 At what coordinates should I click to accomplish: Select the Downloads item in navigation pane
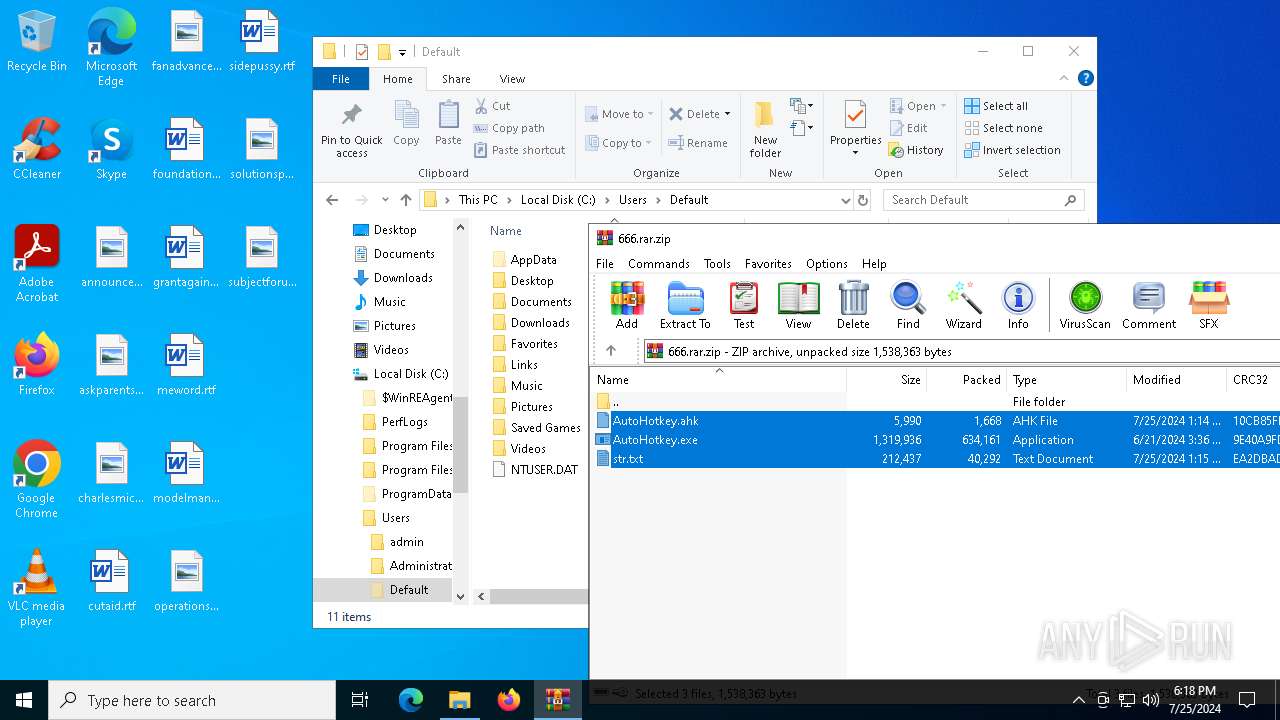click(403, 278)
